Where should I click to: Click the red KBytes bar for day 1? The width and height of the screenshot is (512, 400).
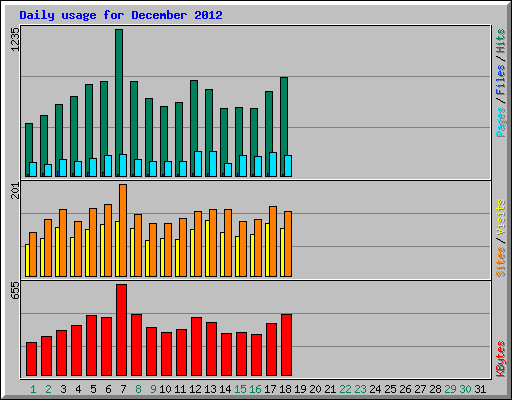(32, 359)
